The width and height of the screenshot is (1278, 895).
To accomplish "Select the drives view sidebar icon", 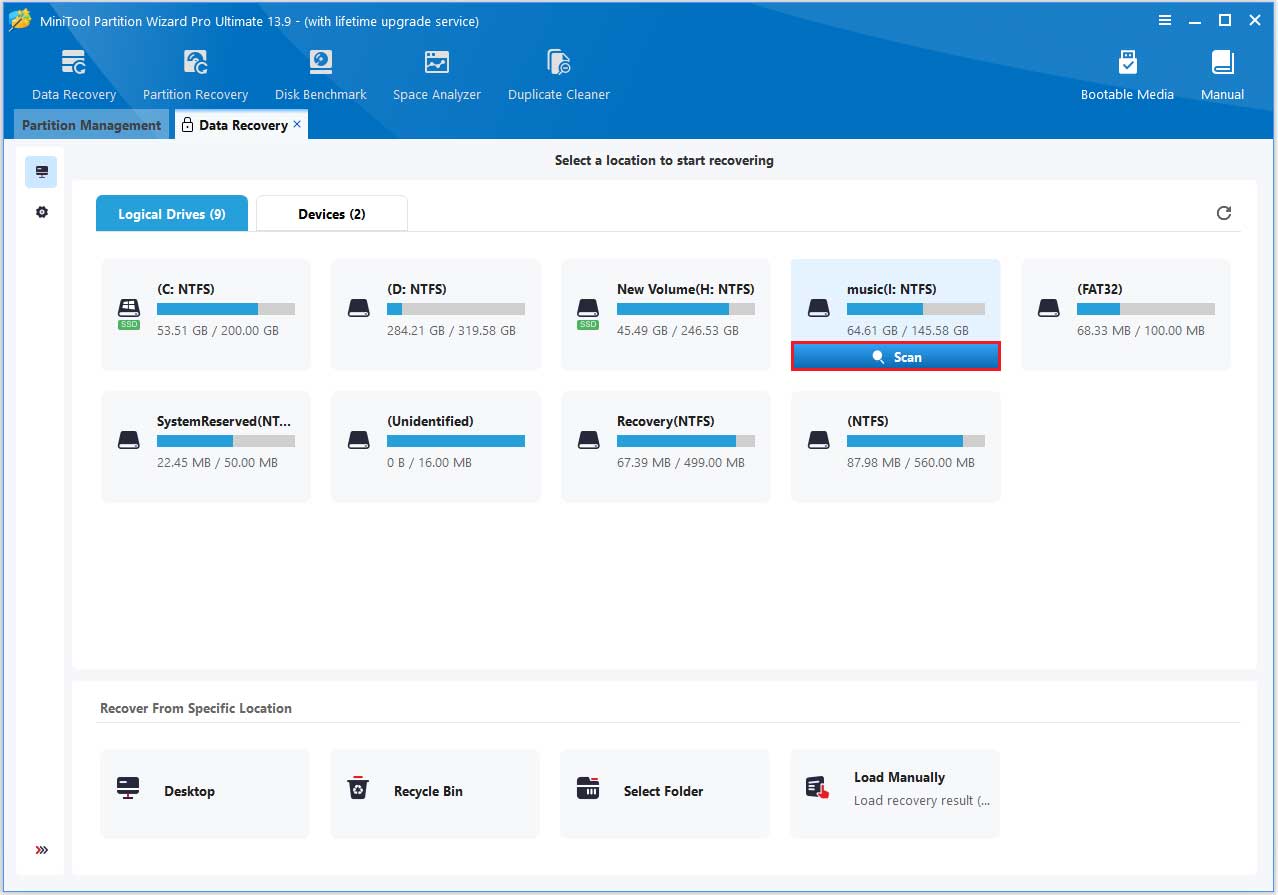I will point(41,172).
